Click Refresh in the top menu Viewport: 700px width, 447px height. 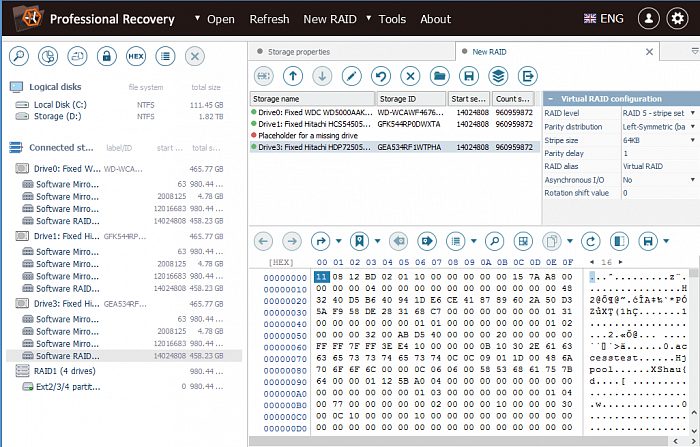point(269,19)
